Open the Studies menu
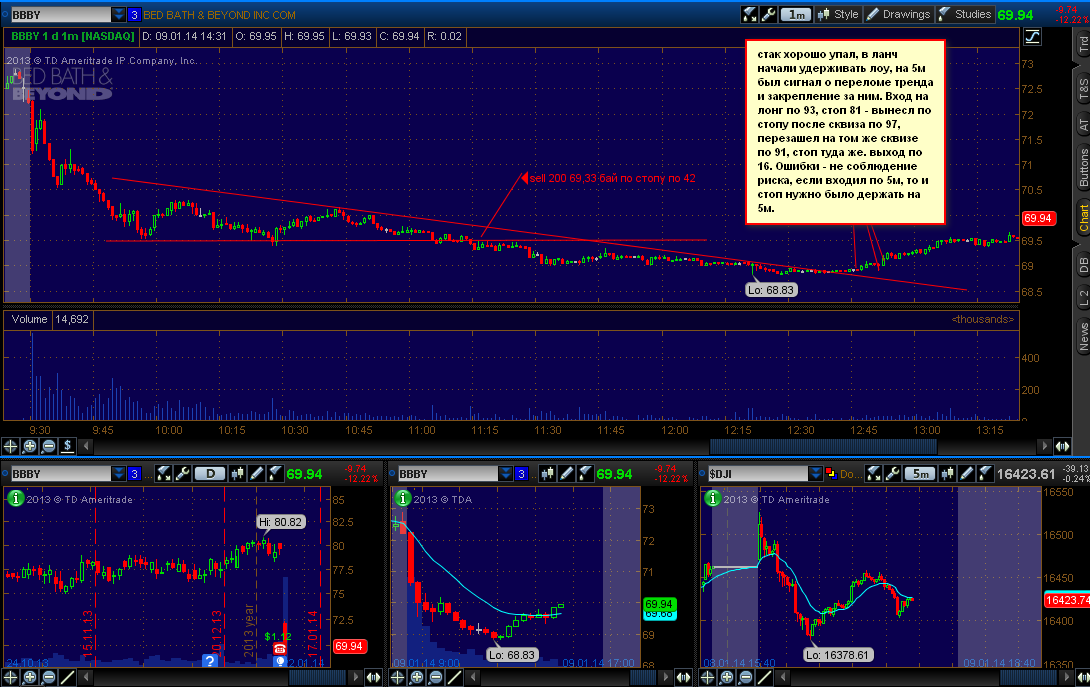The width and height of the screenshot is (1090, 687). pyautogui.click(x=964, y=14)
